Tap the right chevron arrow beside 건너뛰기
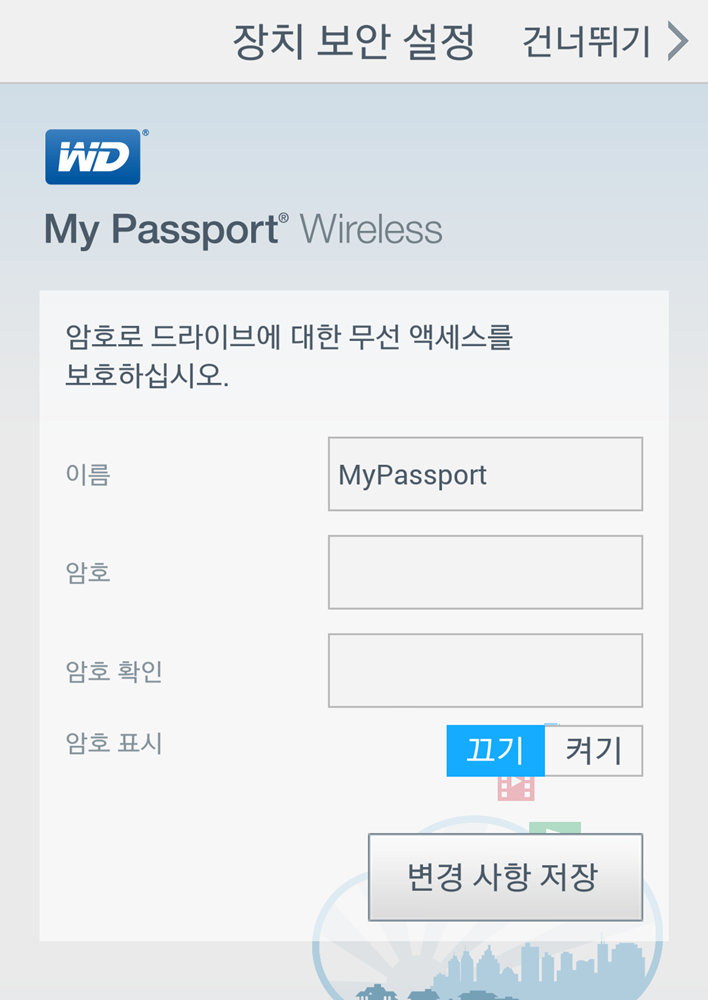This screenshot has width=708, height=1000. point(678,41)
